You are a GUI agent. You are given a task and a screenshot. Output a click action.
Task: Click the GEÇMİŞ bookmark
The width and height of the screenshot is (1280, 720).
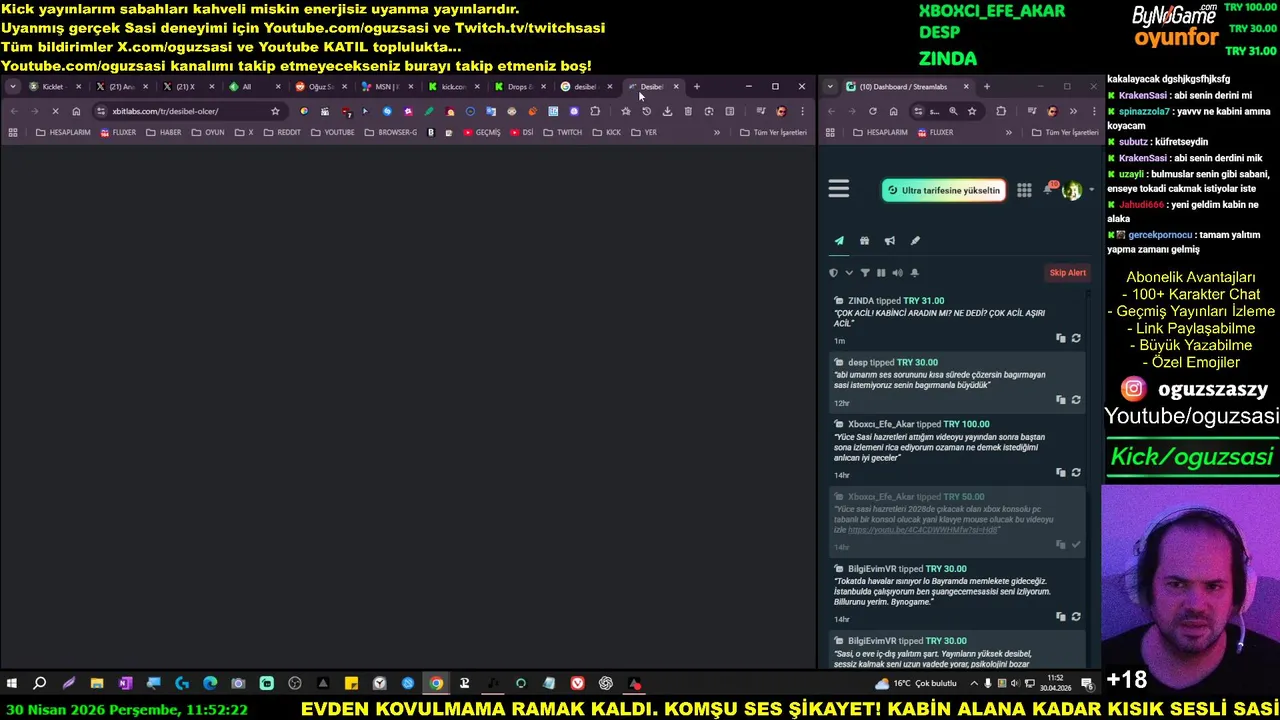pos(481,132)
